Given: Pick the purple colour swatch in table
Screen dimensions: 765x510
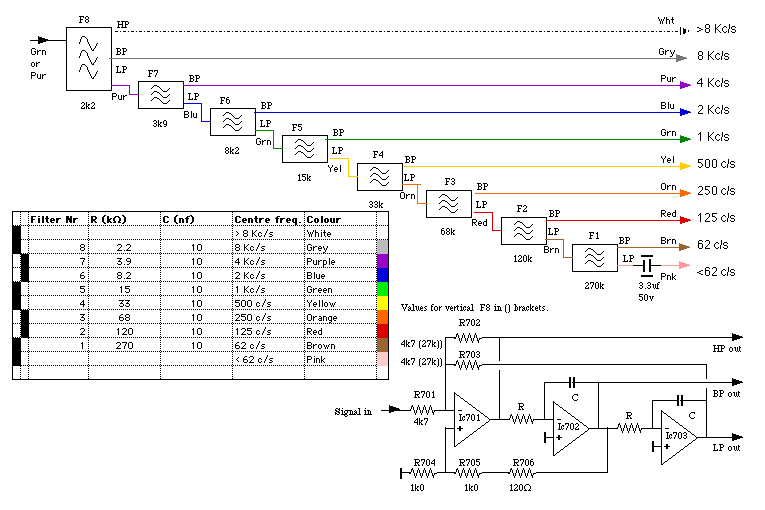Looking at the screenshot, I should pos(381,261).
